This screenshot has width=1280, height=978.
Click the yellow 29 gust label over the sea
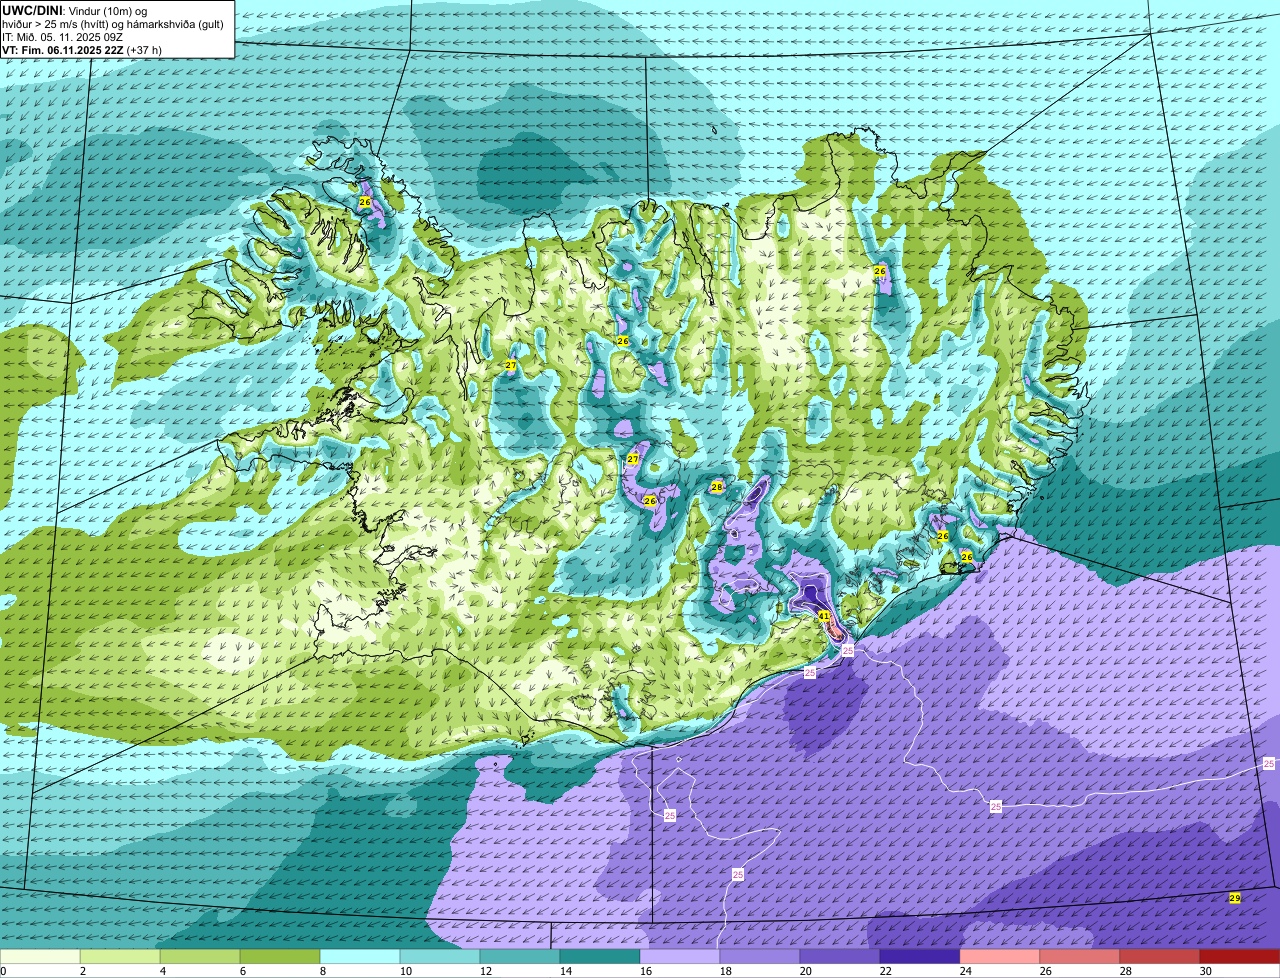(1235, 898)
